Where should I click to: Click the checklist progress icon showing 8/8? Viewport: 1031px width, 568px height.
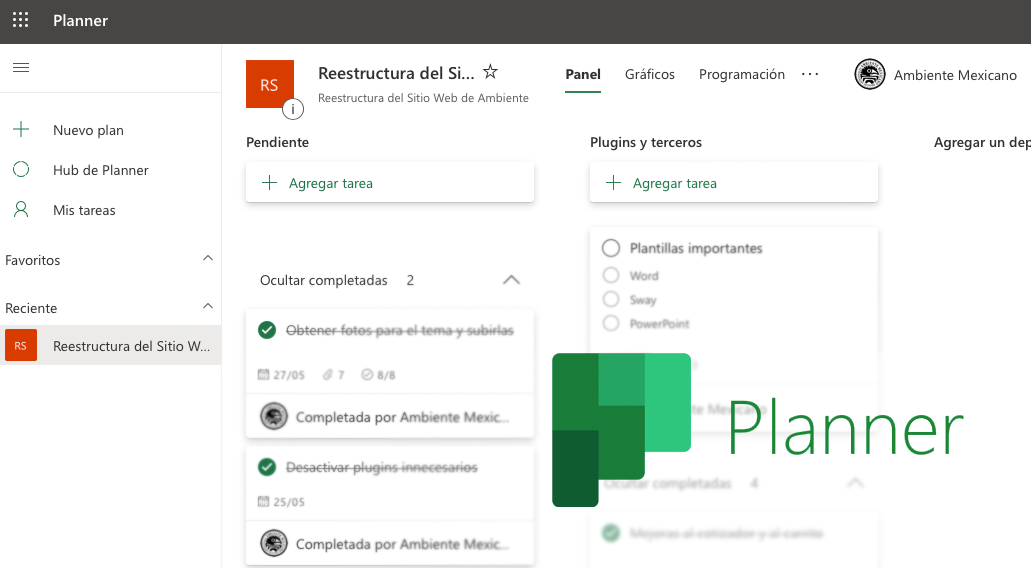367,375
